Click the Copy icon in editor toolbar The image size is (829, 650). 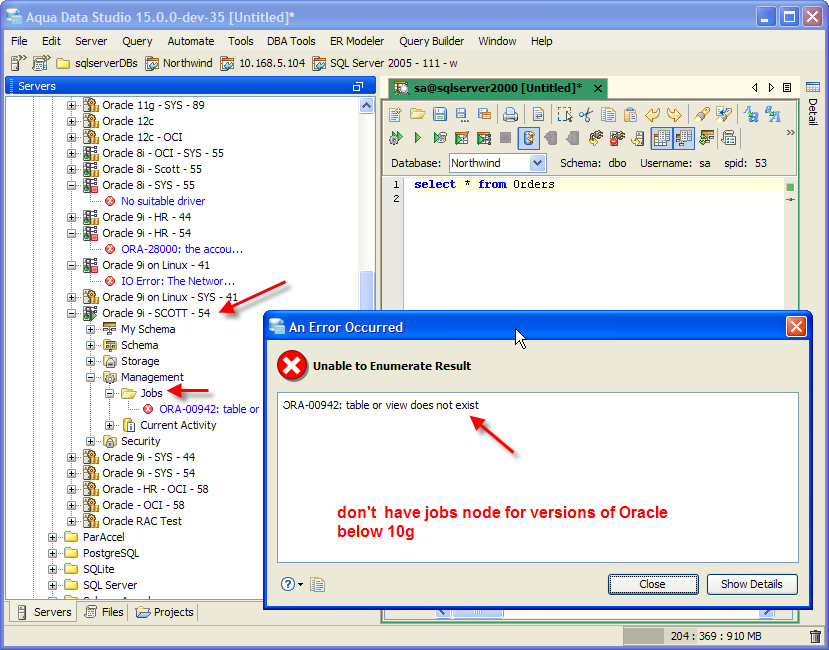pyautogui.click(x=609, y=114)
